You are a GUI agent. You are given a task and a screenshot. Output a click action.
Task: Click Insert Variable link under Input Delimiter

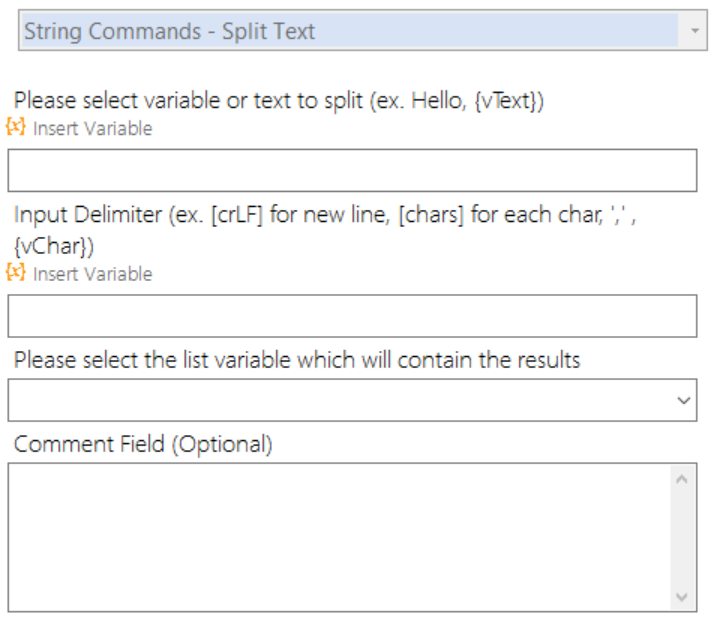tap(93, 274)
